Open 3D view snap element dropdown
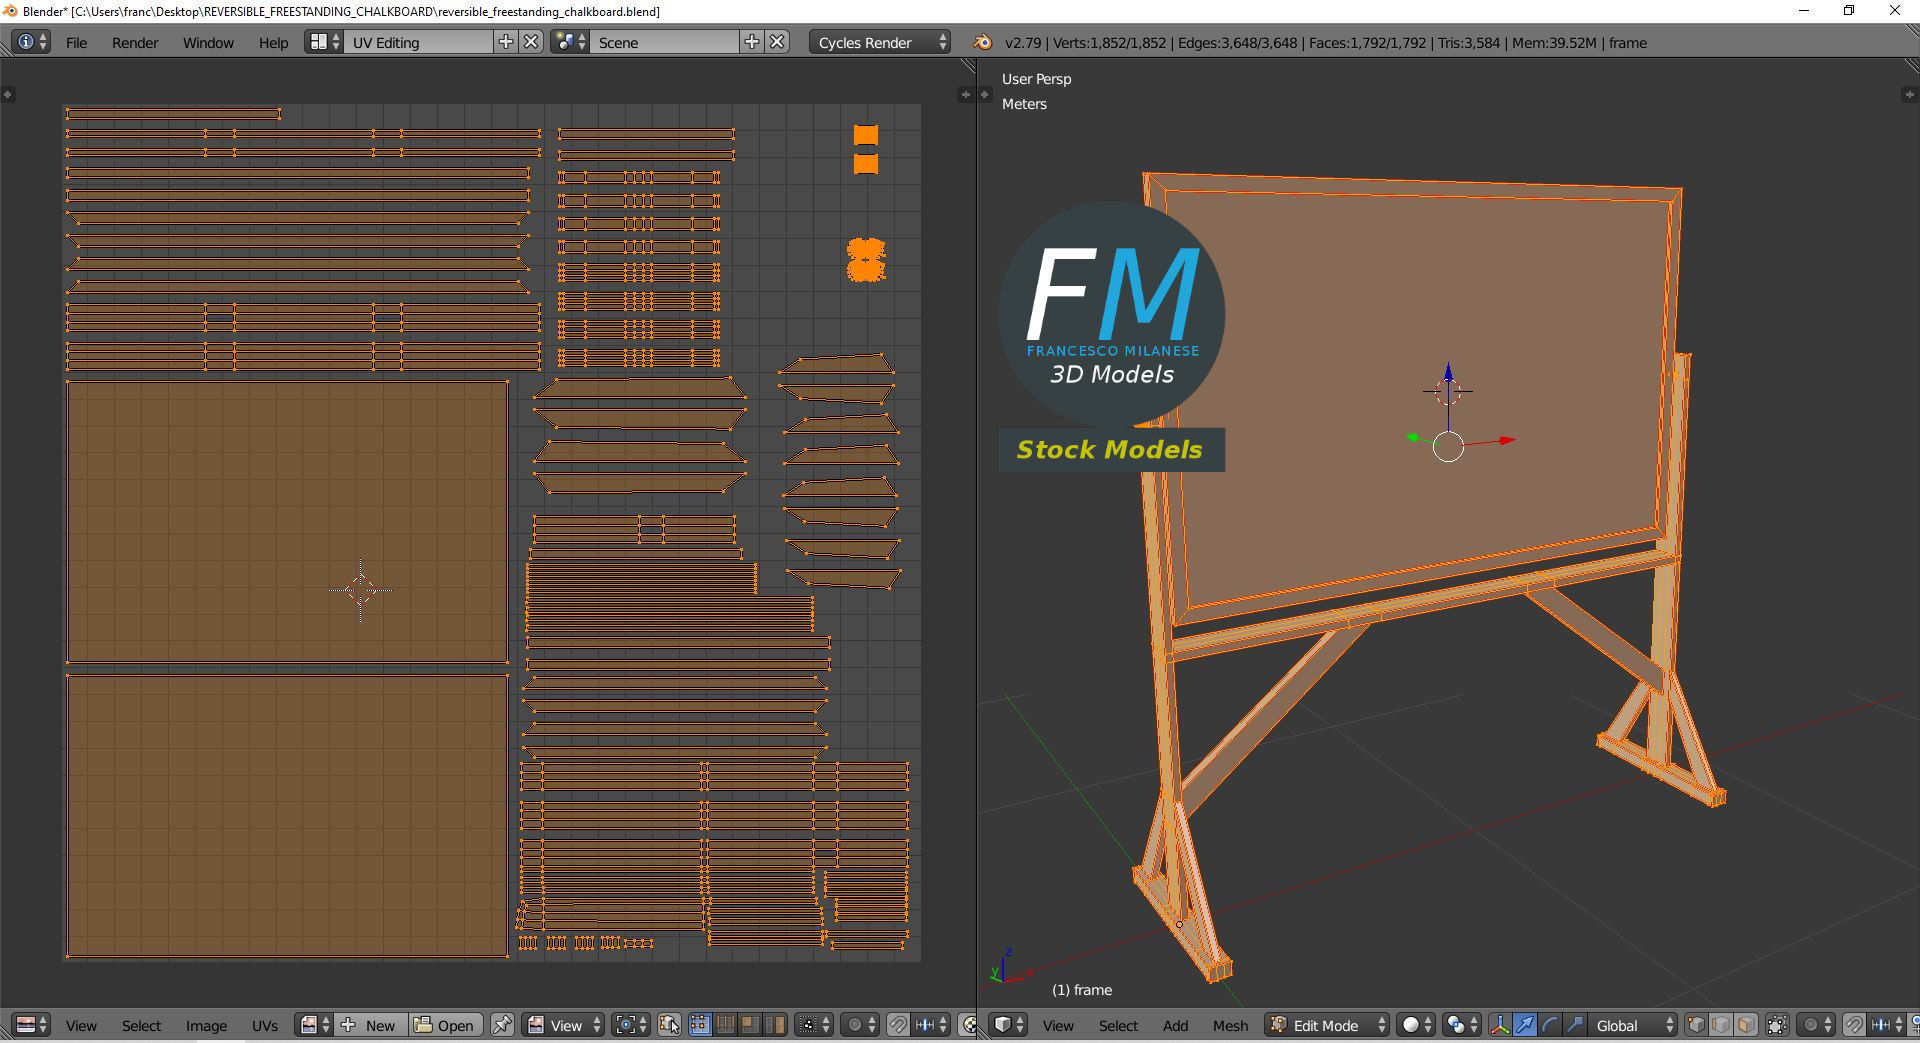 point(1888,1025)
